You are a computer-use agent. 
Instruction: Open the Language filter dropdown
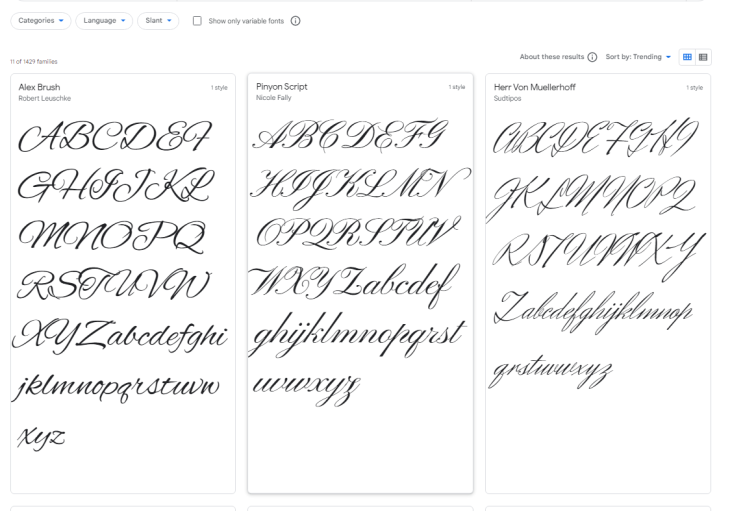104,21
